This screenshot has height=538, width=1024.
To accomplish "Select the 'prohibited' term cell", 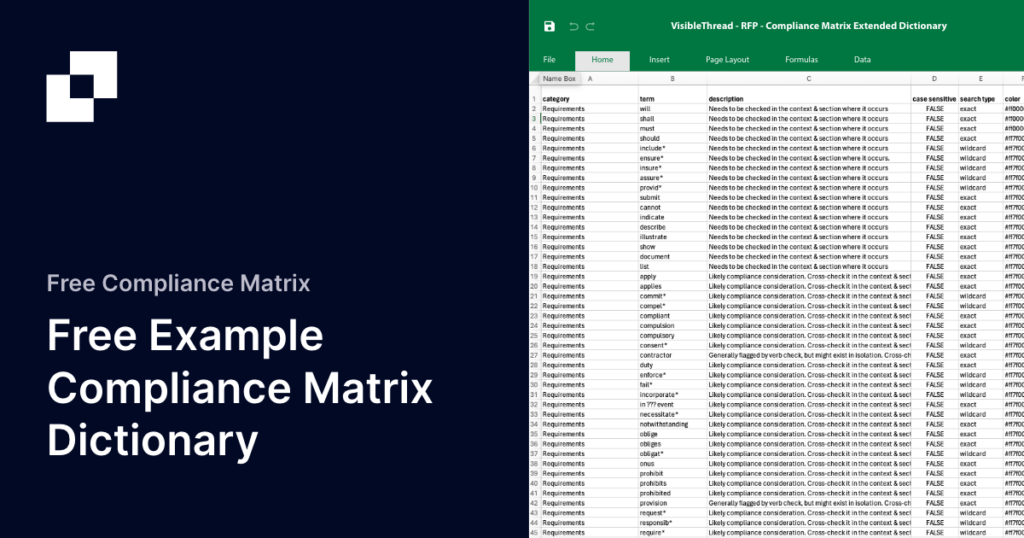I will (x=673, y=493).
